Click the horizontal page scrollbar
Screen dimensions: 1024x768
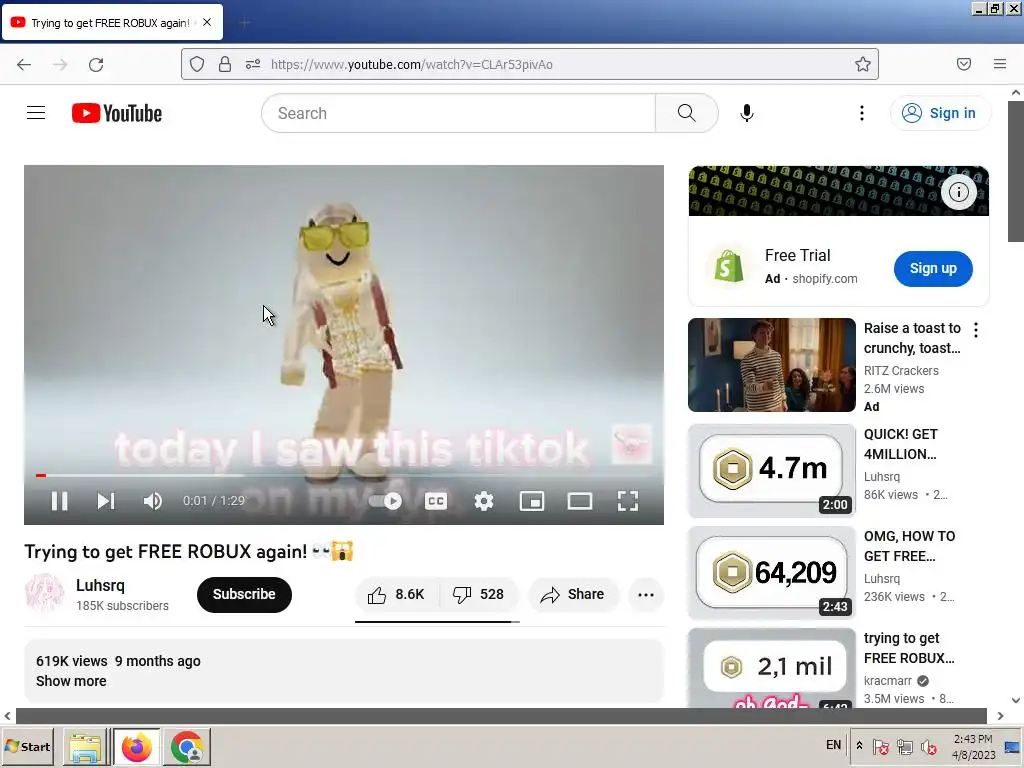[x=502, y=716]
